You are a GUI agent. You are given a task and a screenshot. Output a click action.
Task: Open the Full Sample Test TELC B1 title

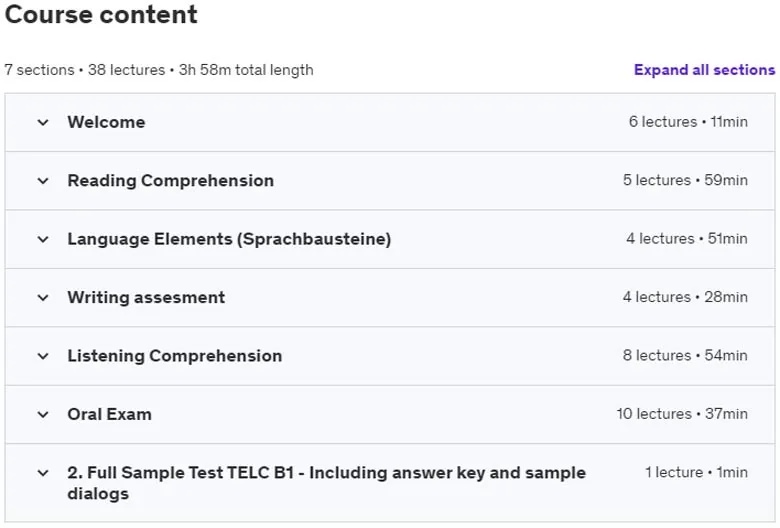(327, 483)
